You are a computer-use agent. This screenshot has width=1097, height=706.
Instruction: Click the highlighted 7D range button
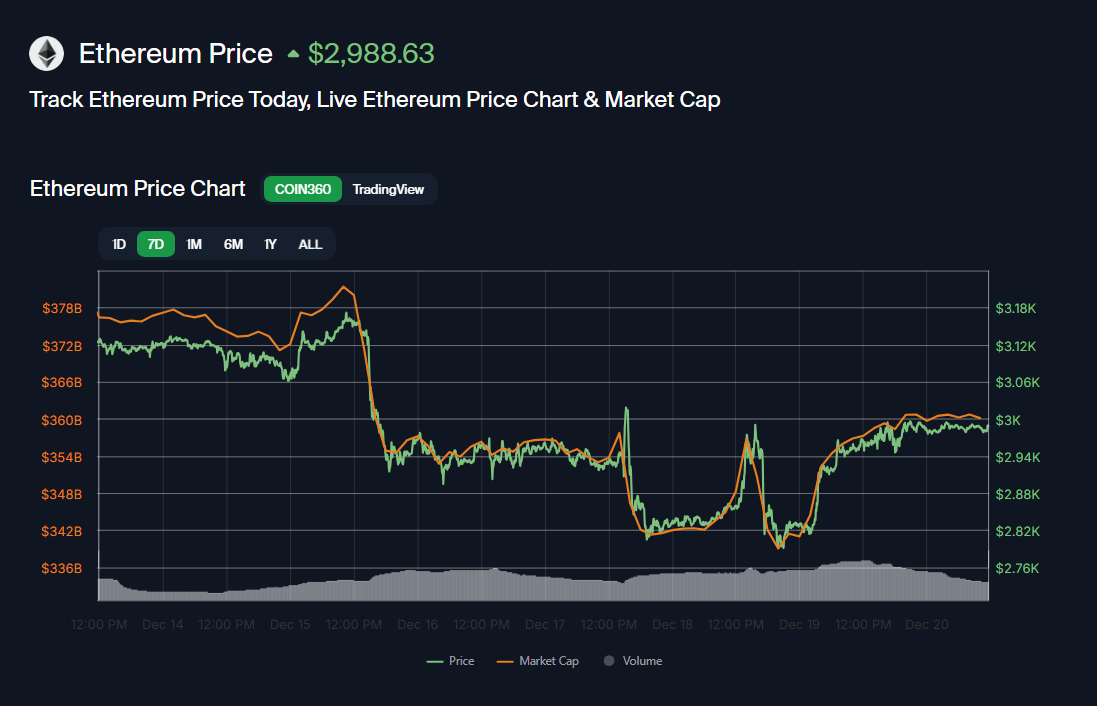(155, 243)
